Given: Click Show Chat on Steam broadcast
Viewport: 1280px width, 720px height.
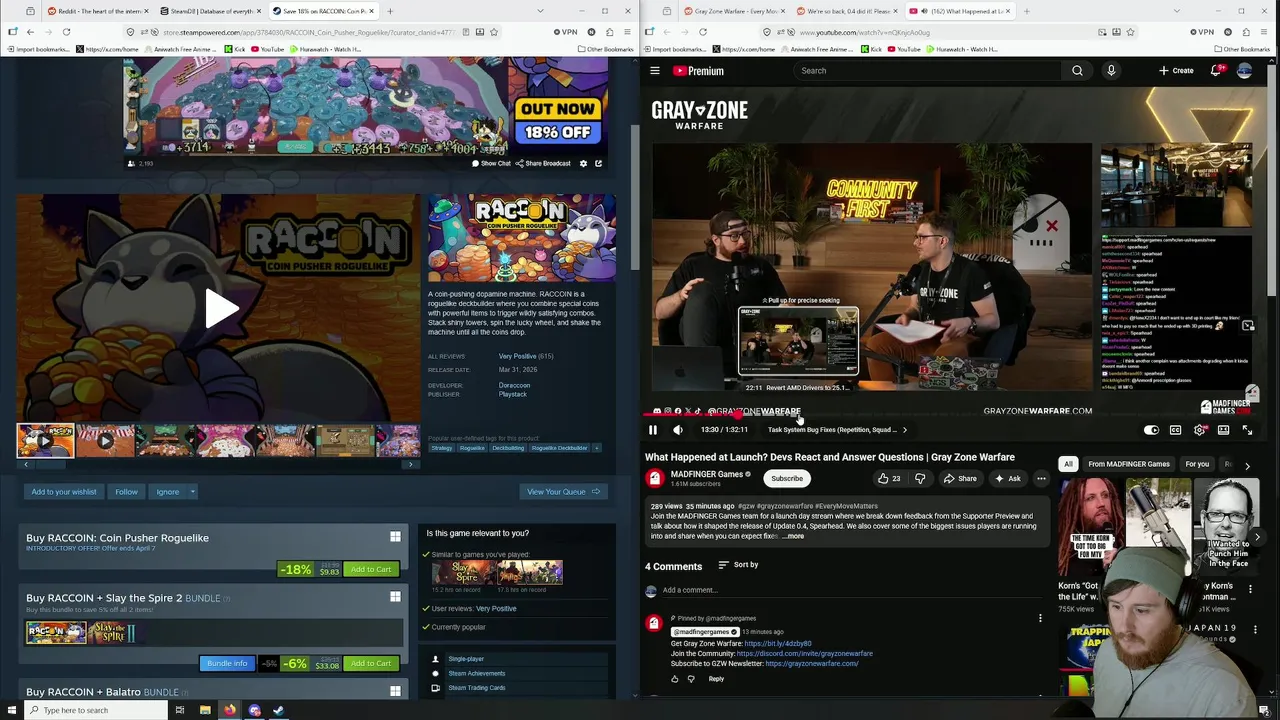Looking at the screenshot, I should (x=491, y=163).
